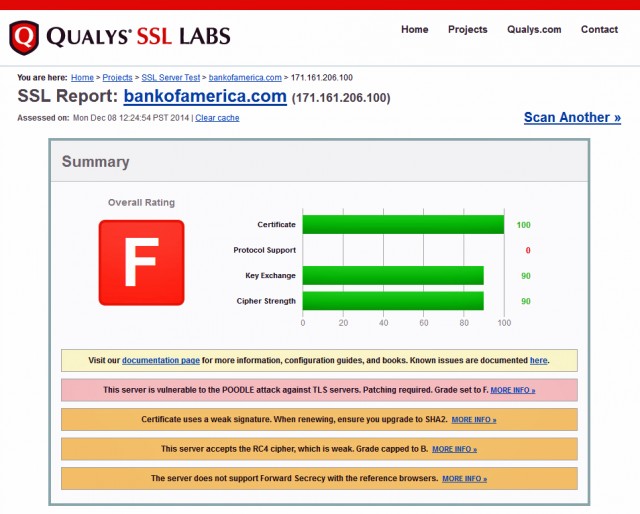Click the RC4 cipher warning banner text

294,449
